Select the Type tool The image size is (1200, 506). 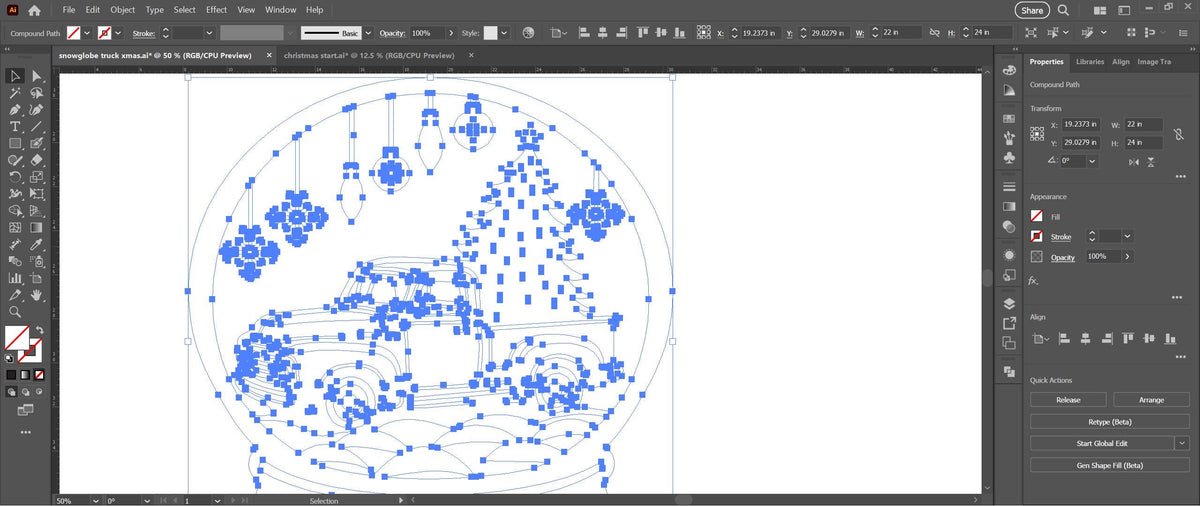coord(16,127)
